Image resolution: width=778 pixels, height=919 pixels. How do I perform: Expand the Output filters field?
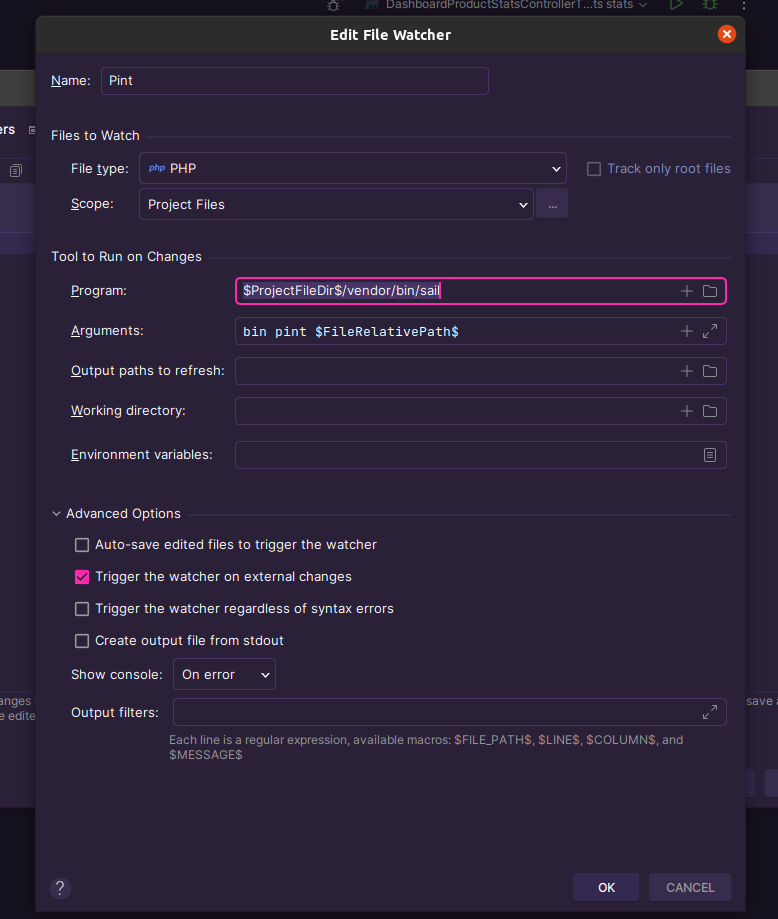pyautogui.click(x=710, y=713)
